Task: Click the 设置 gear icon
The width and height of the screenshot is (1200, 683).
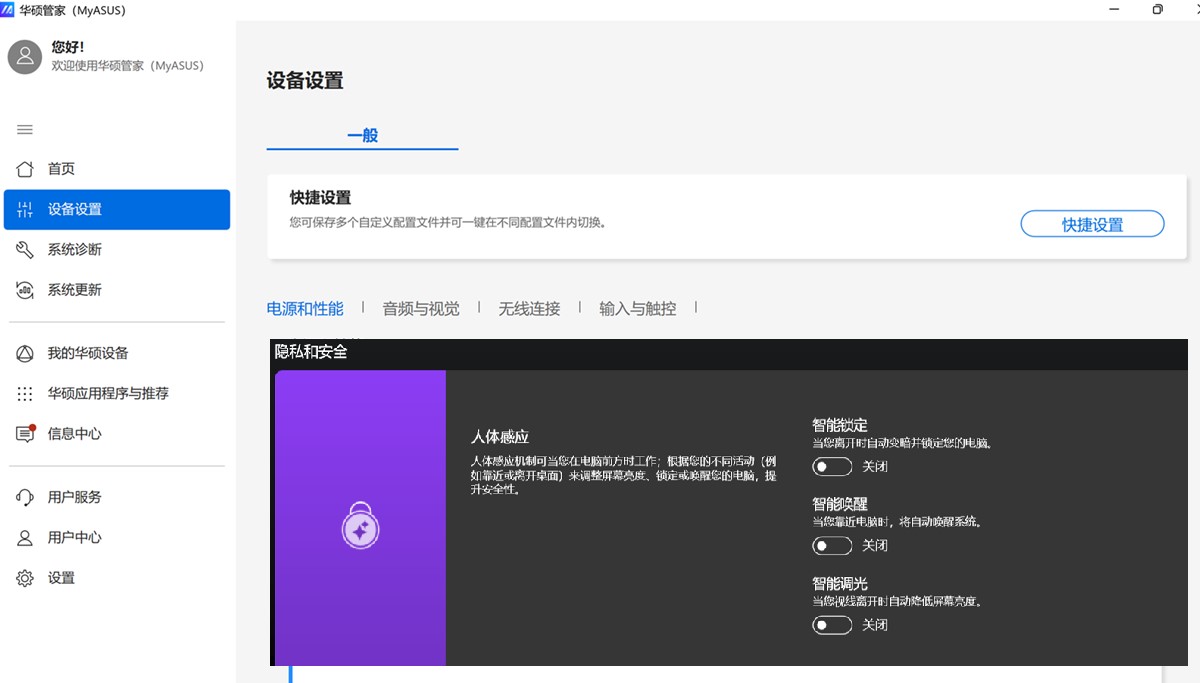Action: point(25,578)
